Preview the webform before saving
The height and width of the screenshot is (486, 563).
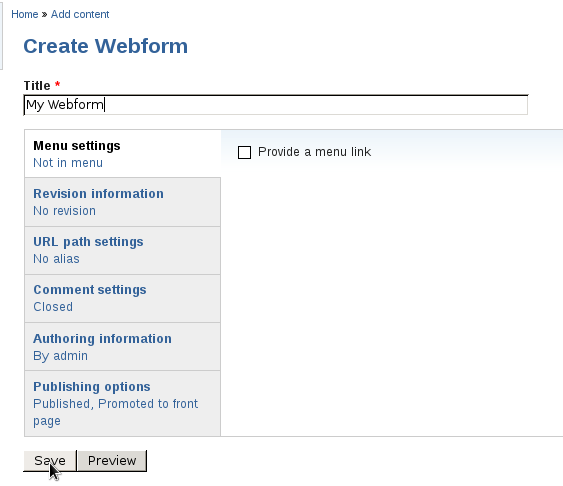point(112,461)
